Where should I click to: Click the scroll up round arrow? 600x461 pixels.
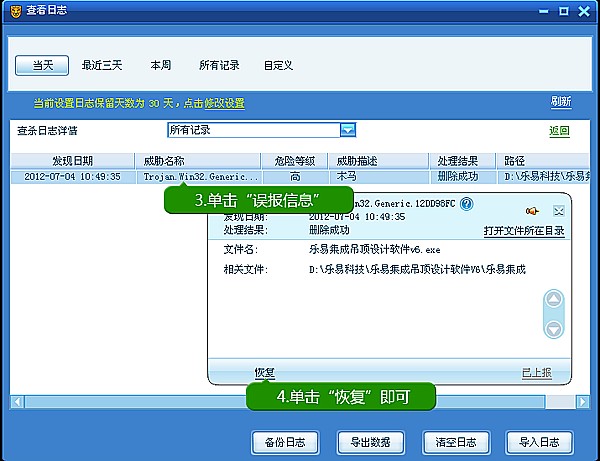[x=553, y=299]
